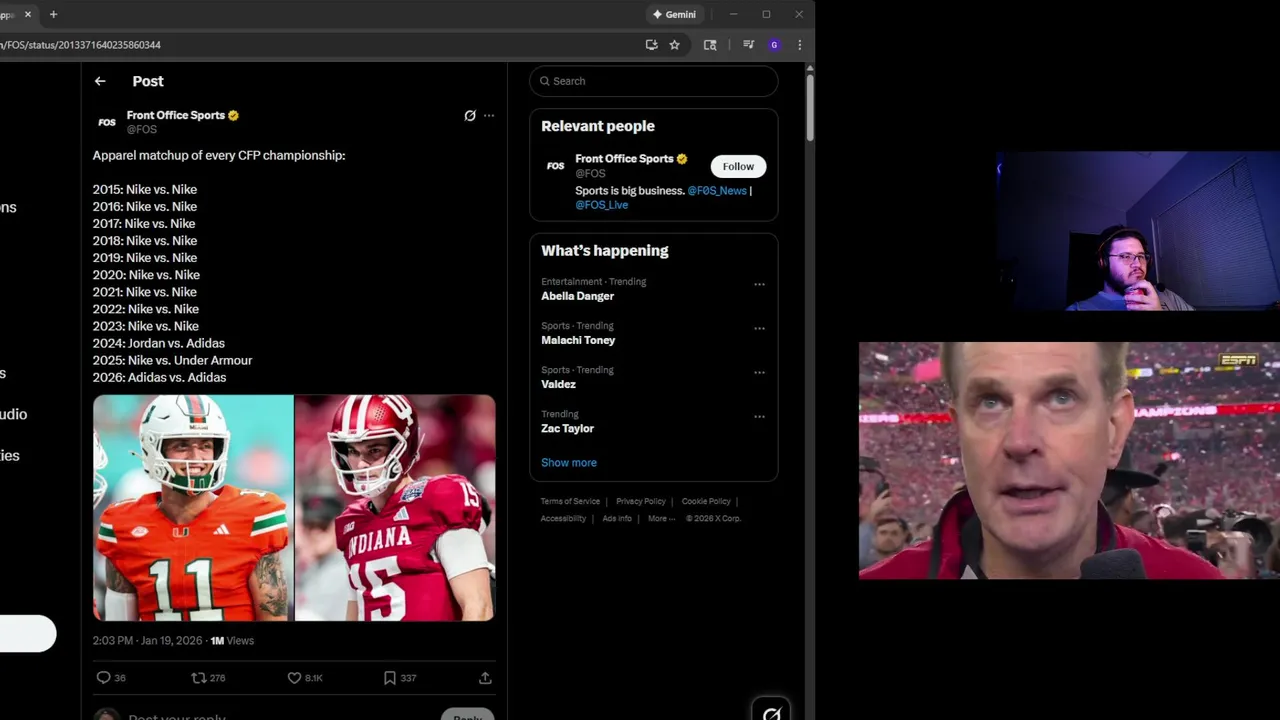Go back using the Post arrow
This screenshot has height=720, width=1280.
click(100, 81)
